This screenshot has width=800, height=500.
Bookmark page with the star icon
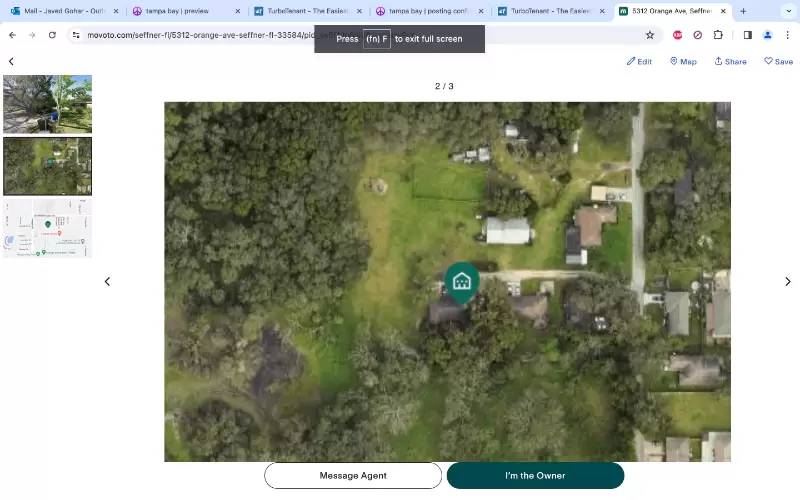649,35
